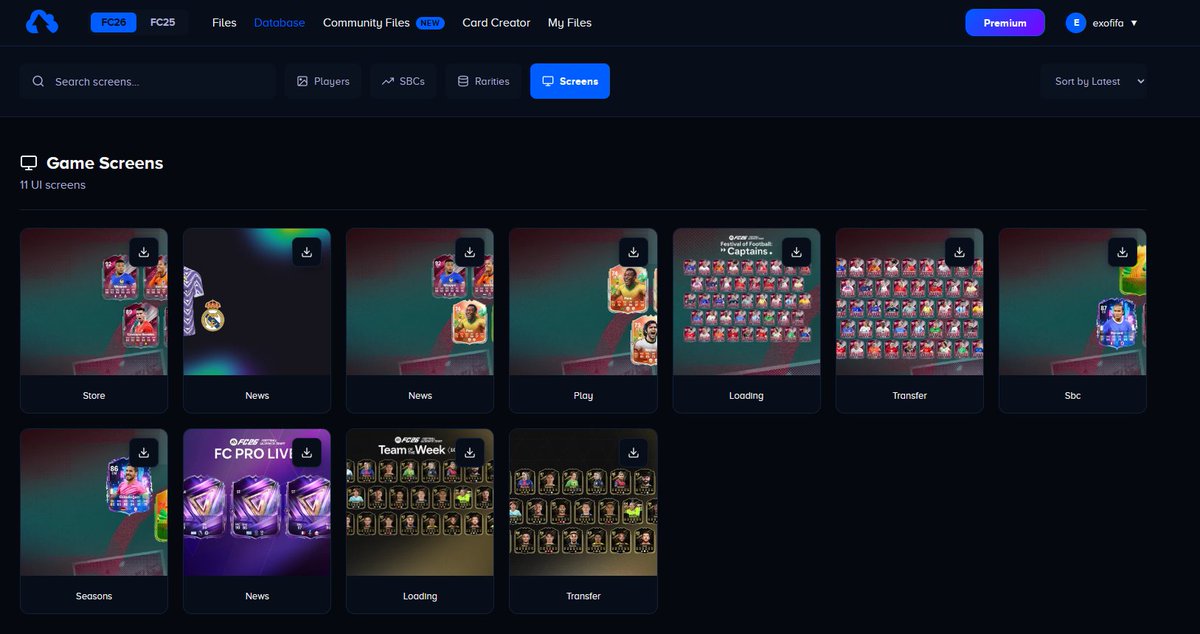
Task: Open the Store screen thumbnail
Action: (94, 302)
